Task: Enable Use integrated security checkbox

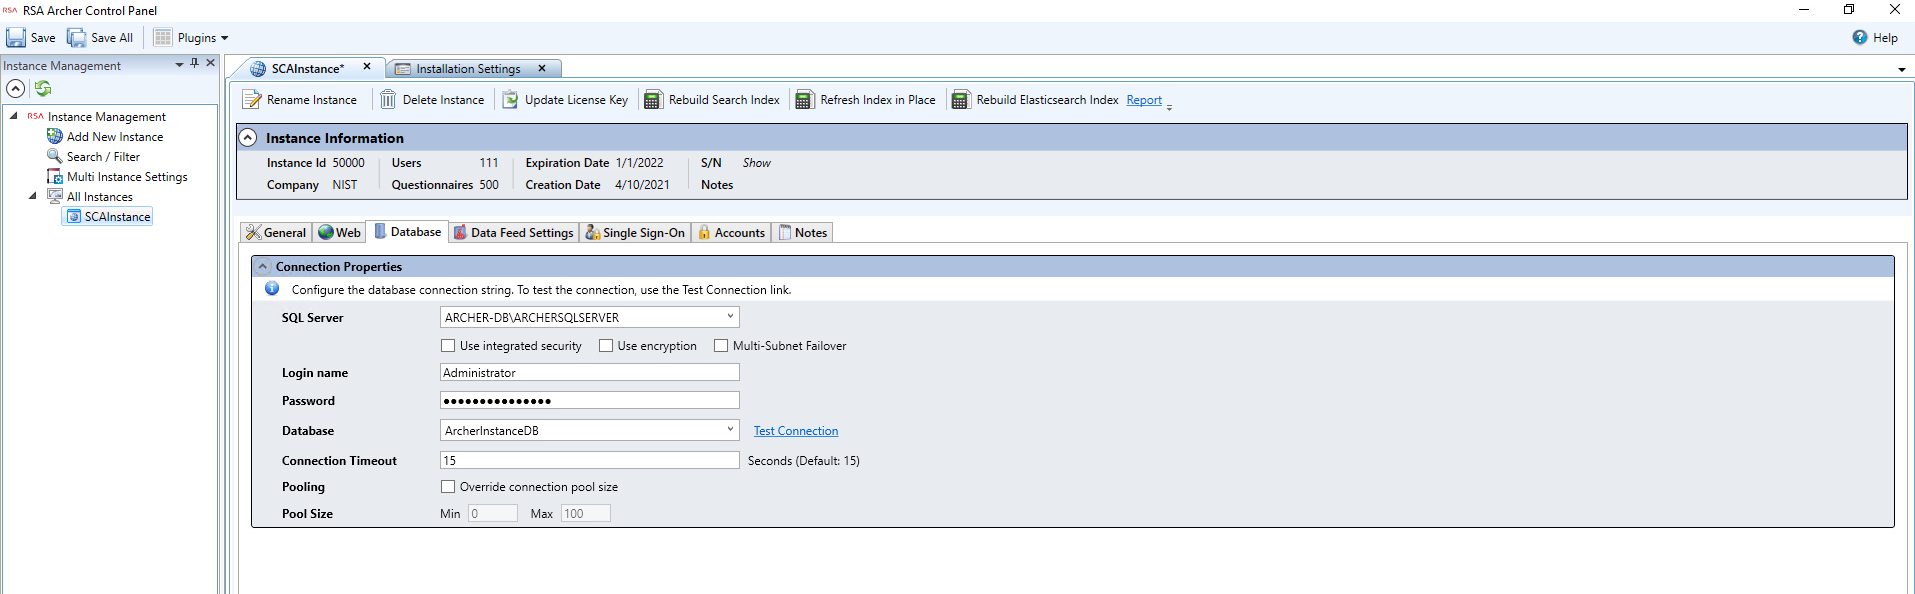Action: point(448,346)
